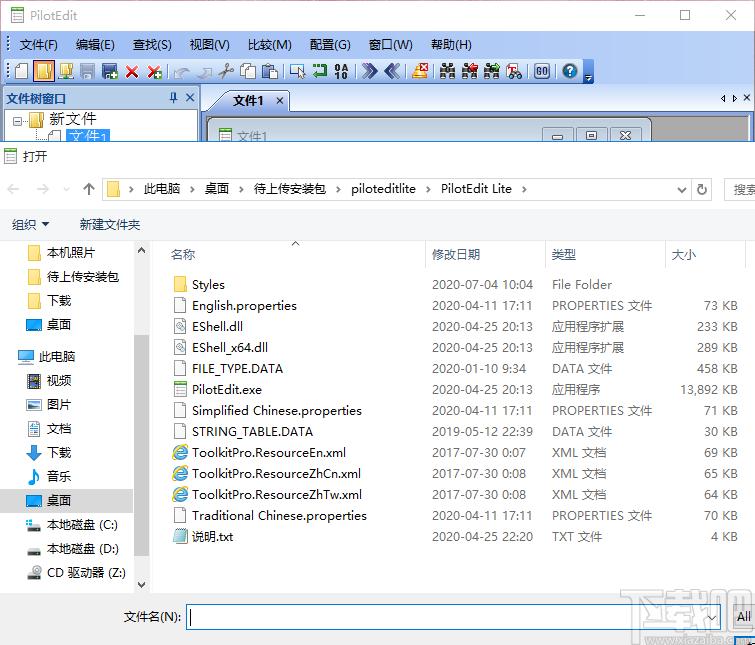Viewport: 755px width, 645px height.
Task: Open the 比较(M) menu
Action: [x=270, y=45]
